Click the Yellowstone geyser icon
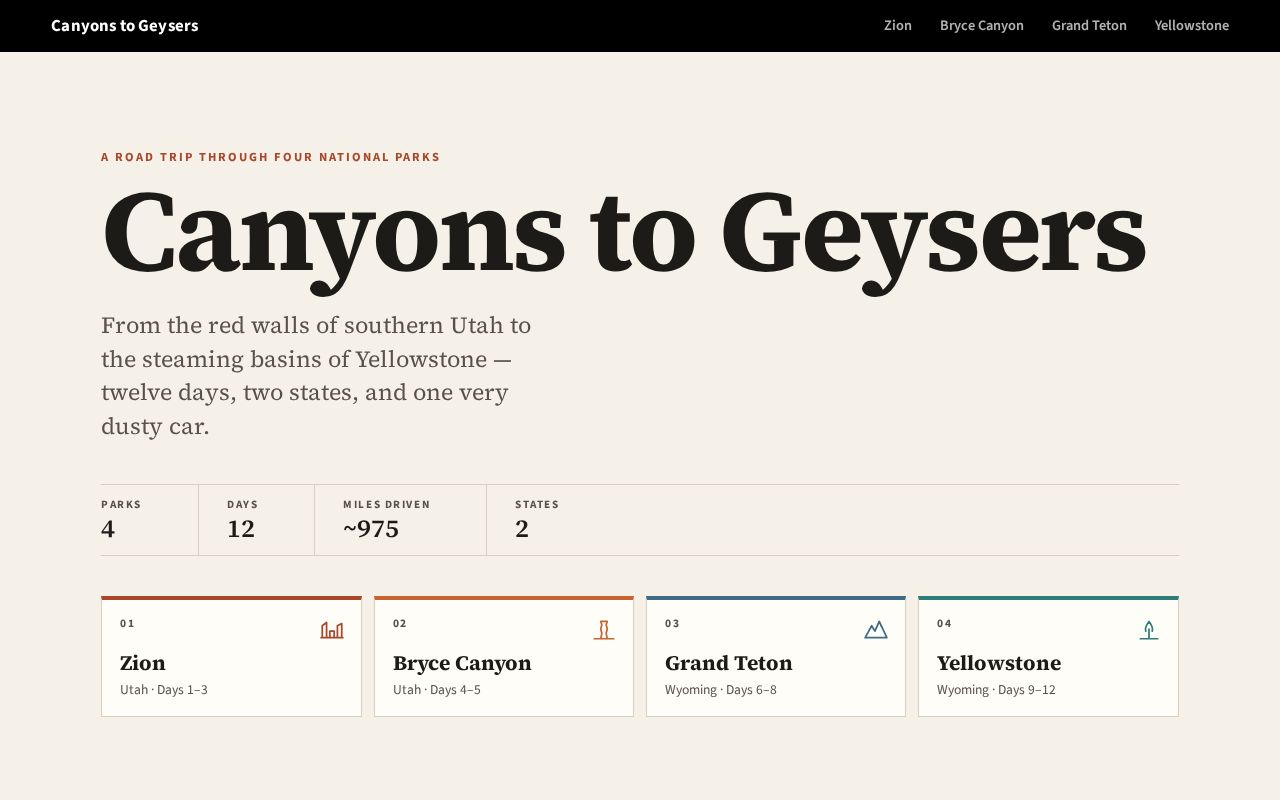 (1149, 630)
